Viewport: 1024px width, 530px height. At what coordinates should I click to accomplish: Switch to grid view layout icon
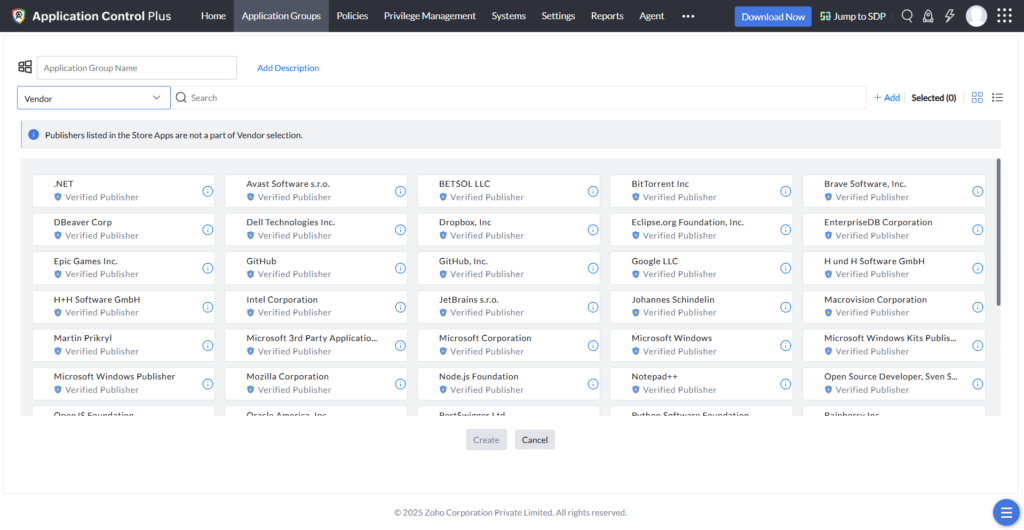click(977, 98)
